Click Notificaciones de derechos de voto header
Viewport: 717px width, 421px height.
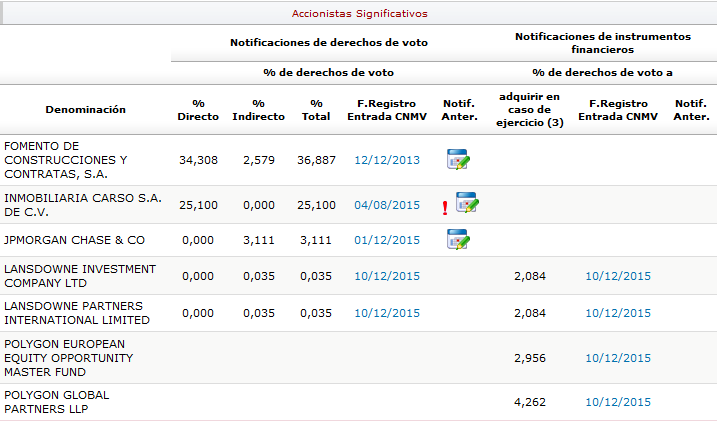(329, 43)
